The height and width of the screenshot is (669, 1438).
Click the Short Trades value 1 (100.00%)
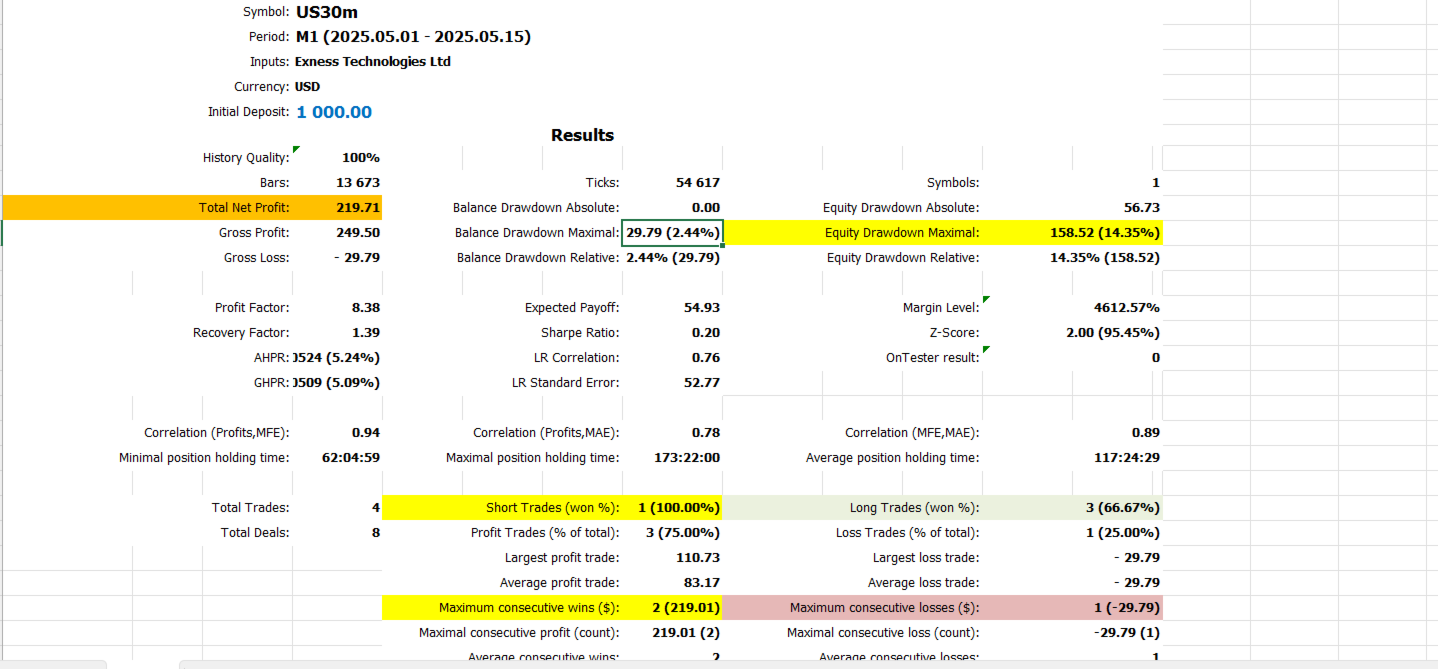pyautogui.click(x=679, y=508)
